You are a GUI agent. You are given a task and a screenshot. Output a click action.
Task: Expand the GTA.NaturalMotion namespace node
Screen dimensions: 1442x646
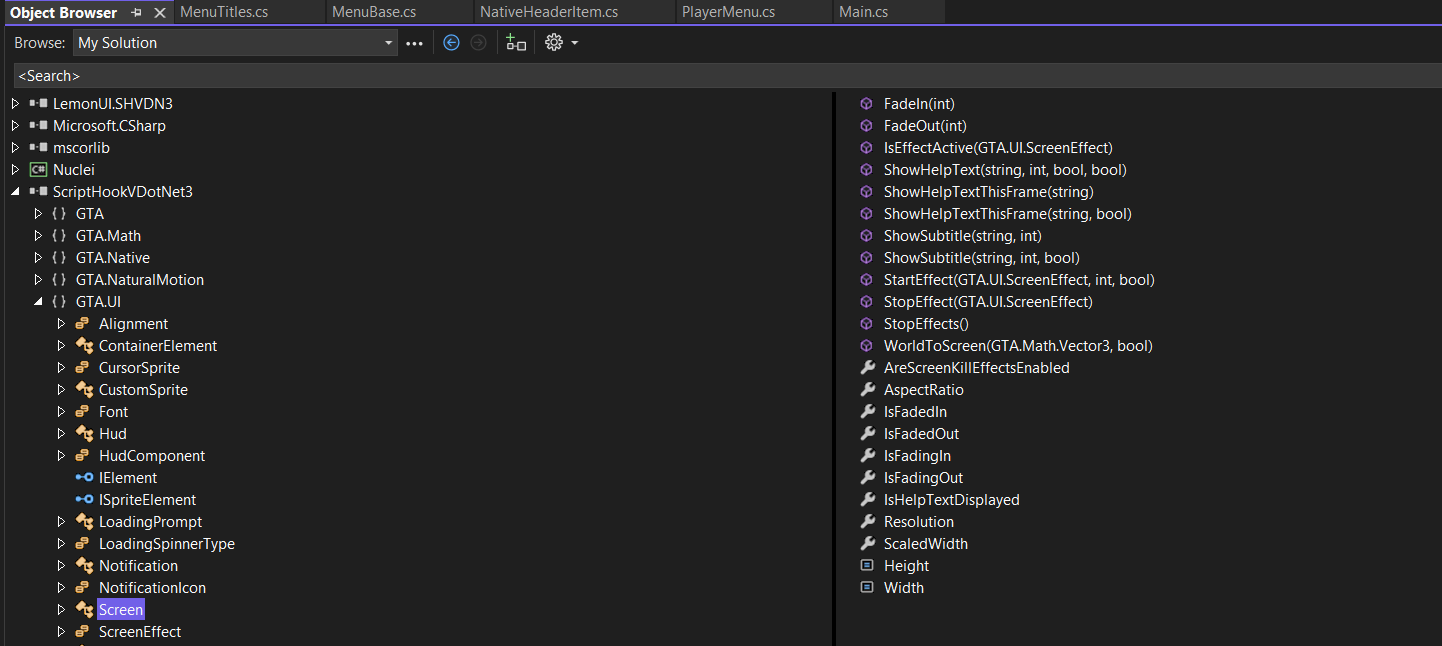tap(38, 280)
